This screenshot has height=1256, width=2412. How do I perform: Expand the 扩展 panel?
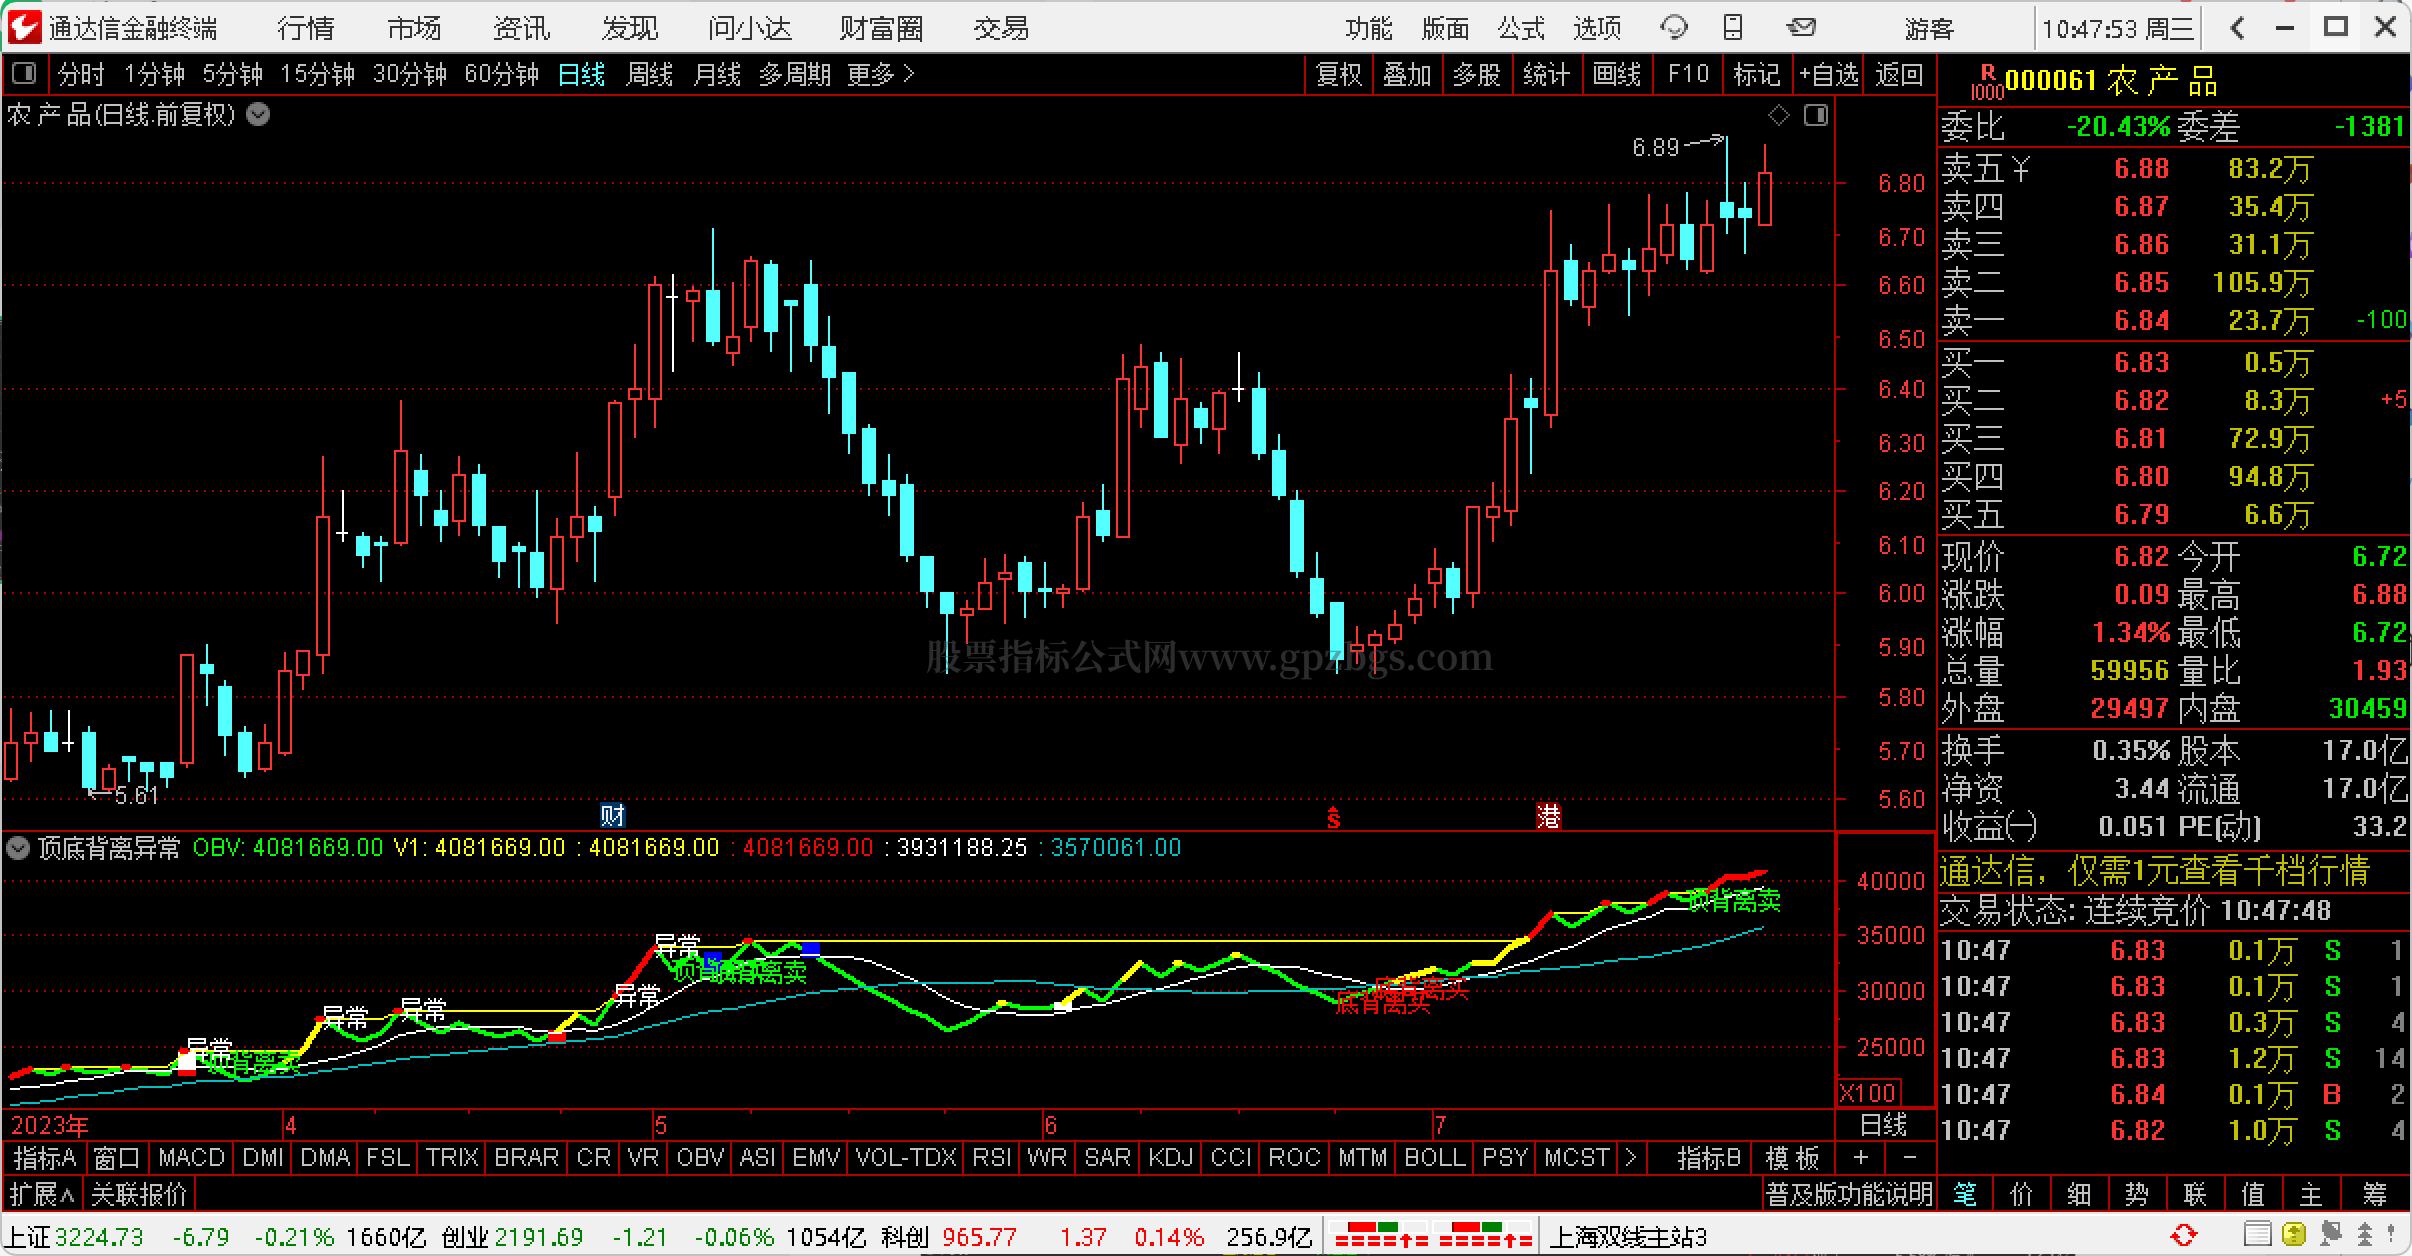click(x=42, y=1194)
